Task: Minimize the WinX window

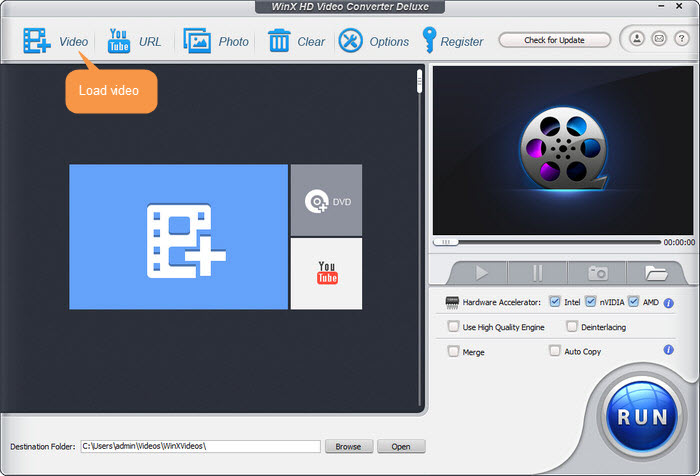Action: pos(661,6)
